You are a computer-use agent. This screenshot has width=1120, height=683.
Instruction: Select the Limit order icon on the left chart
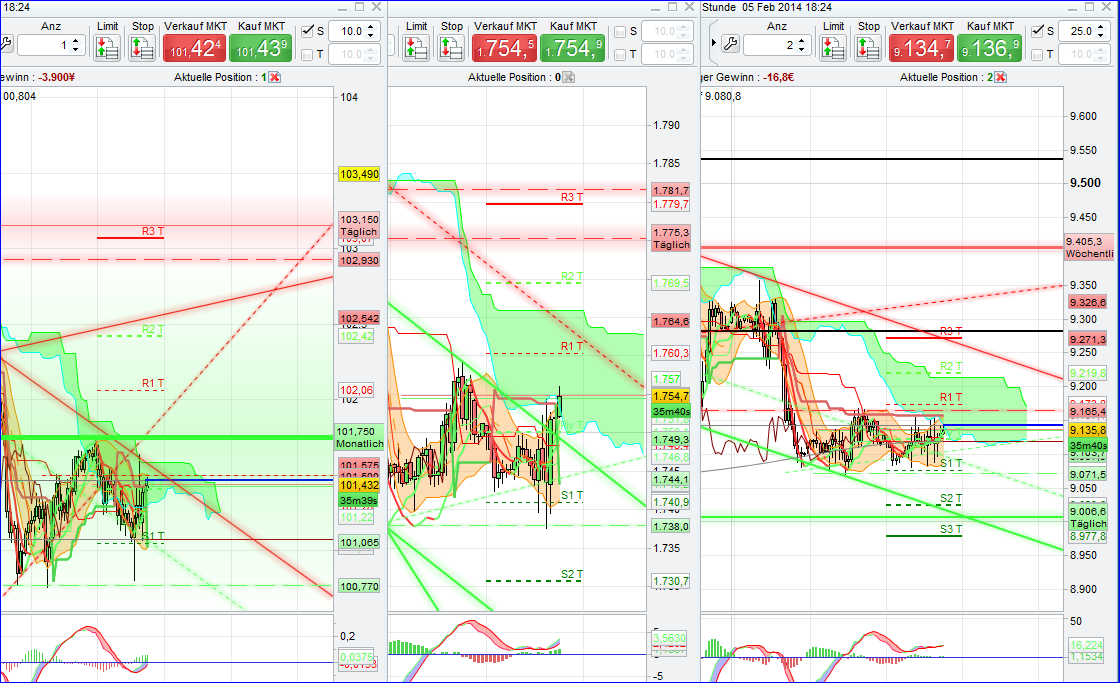click(105, 47)
